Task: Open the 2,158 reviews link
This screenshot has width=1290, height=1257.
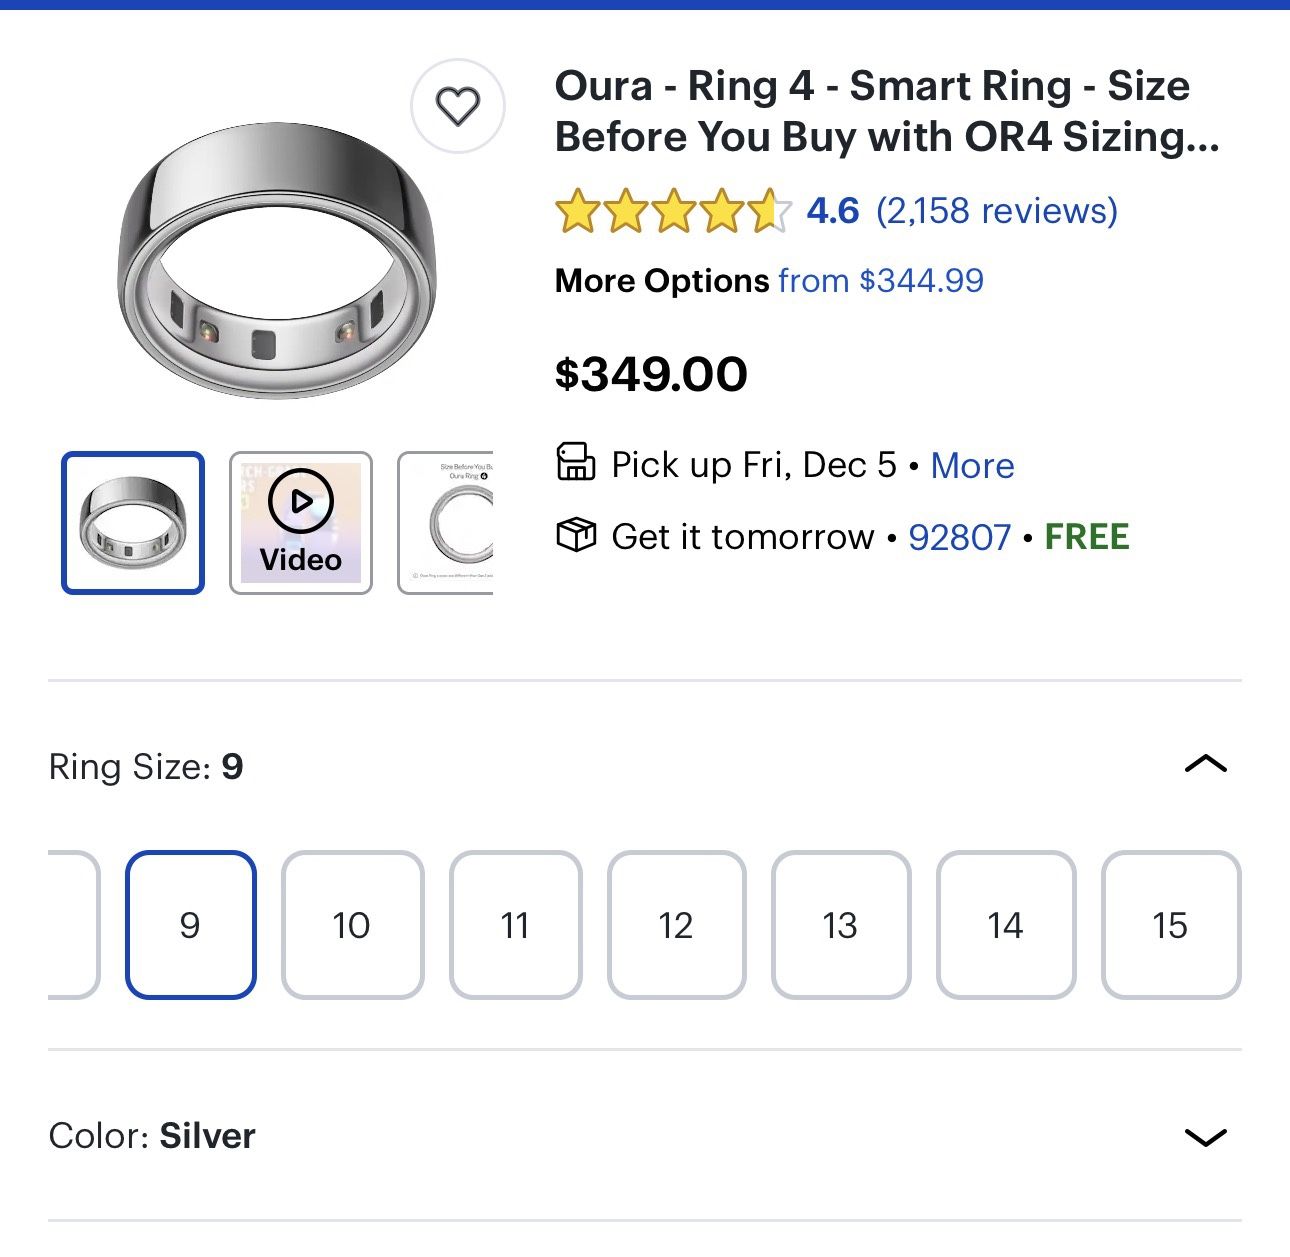Action: pyautogui.click(x=996, y=211)
